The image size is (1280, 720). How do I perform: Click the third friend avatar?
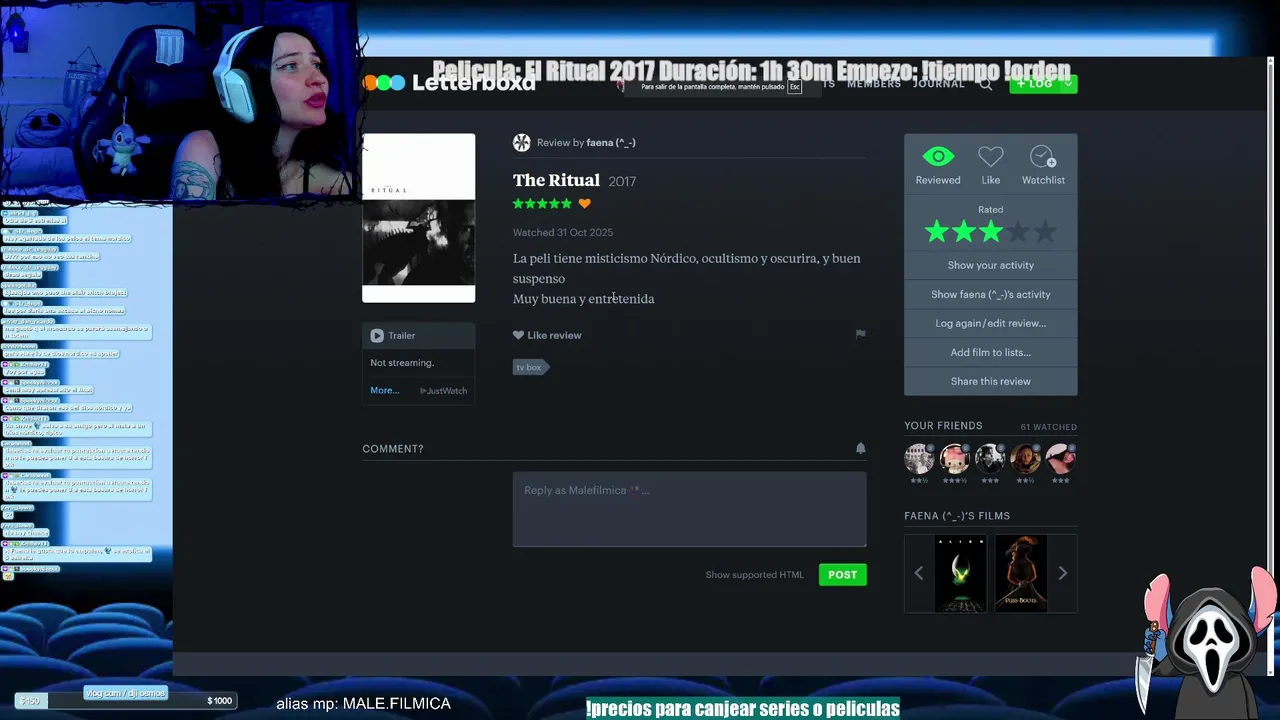click(x=990, y=459)
